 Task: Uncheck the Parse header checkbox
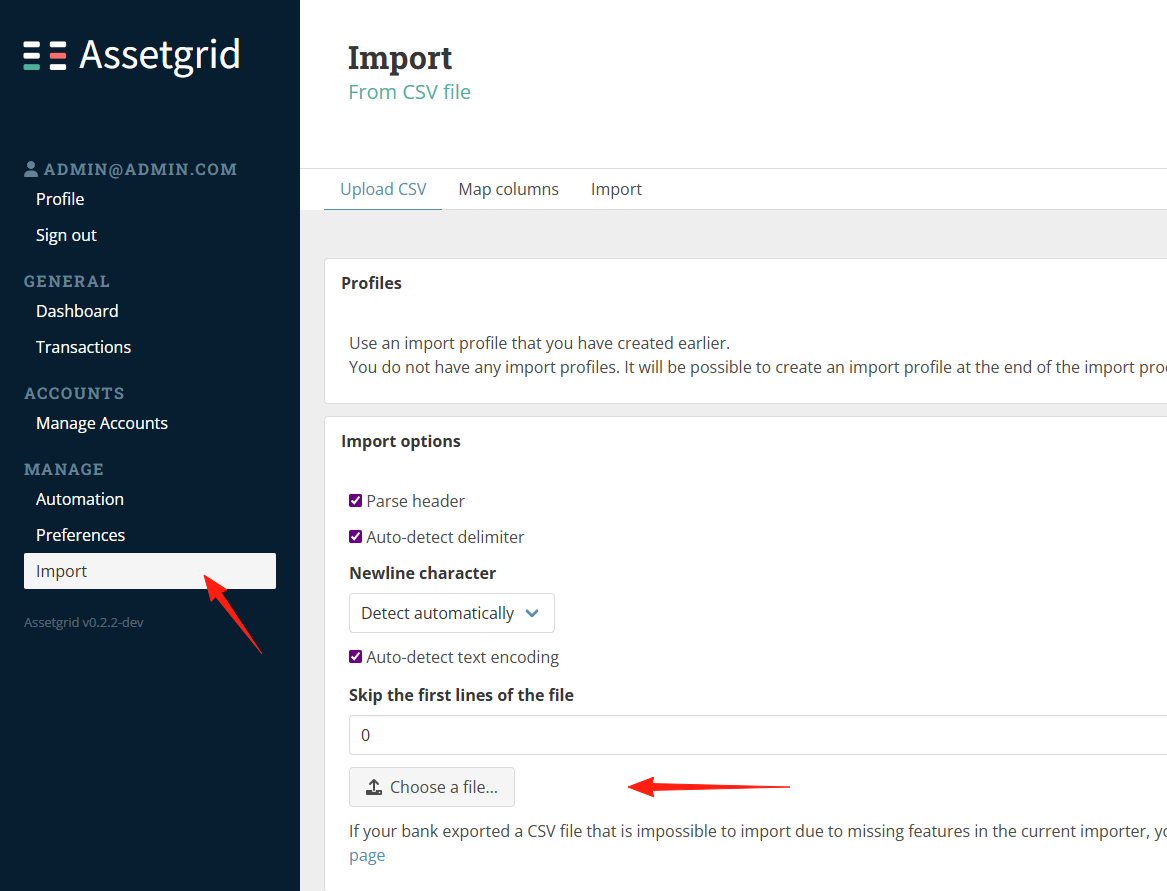[x=356, y=500]
